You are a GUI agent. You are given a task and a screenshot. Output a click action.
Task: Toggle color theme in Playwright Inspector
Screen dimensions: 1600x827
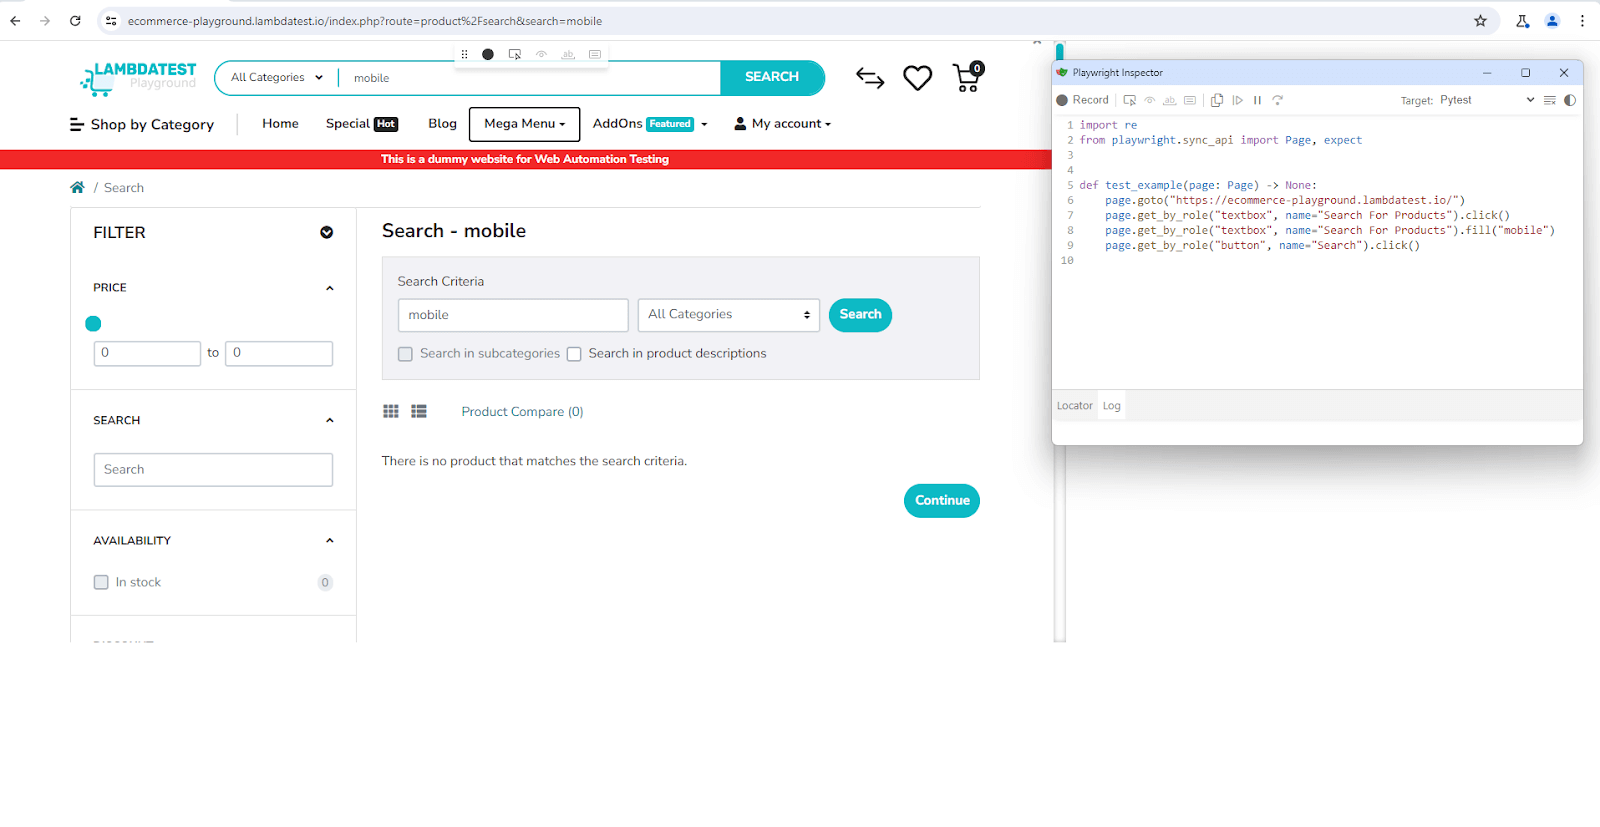click(1570, 100)
